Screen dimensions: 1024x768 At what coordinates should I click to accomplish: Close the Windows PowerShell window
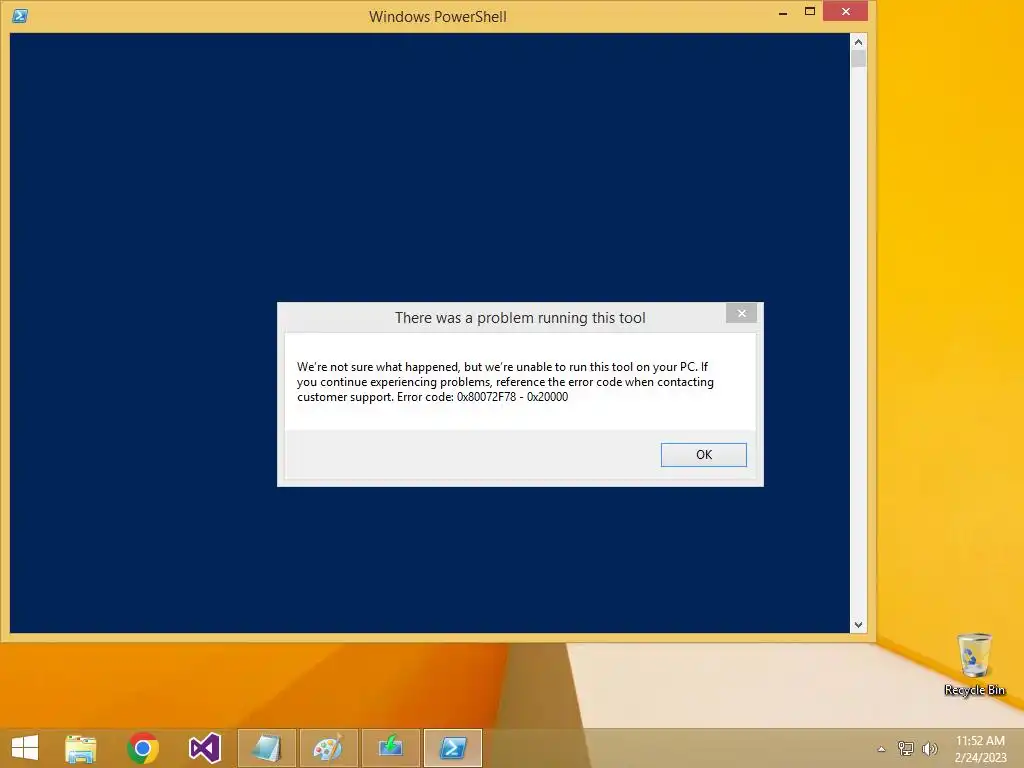[x=846, y=12]
